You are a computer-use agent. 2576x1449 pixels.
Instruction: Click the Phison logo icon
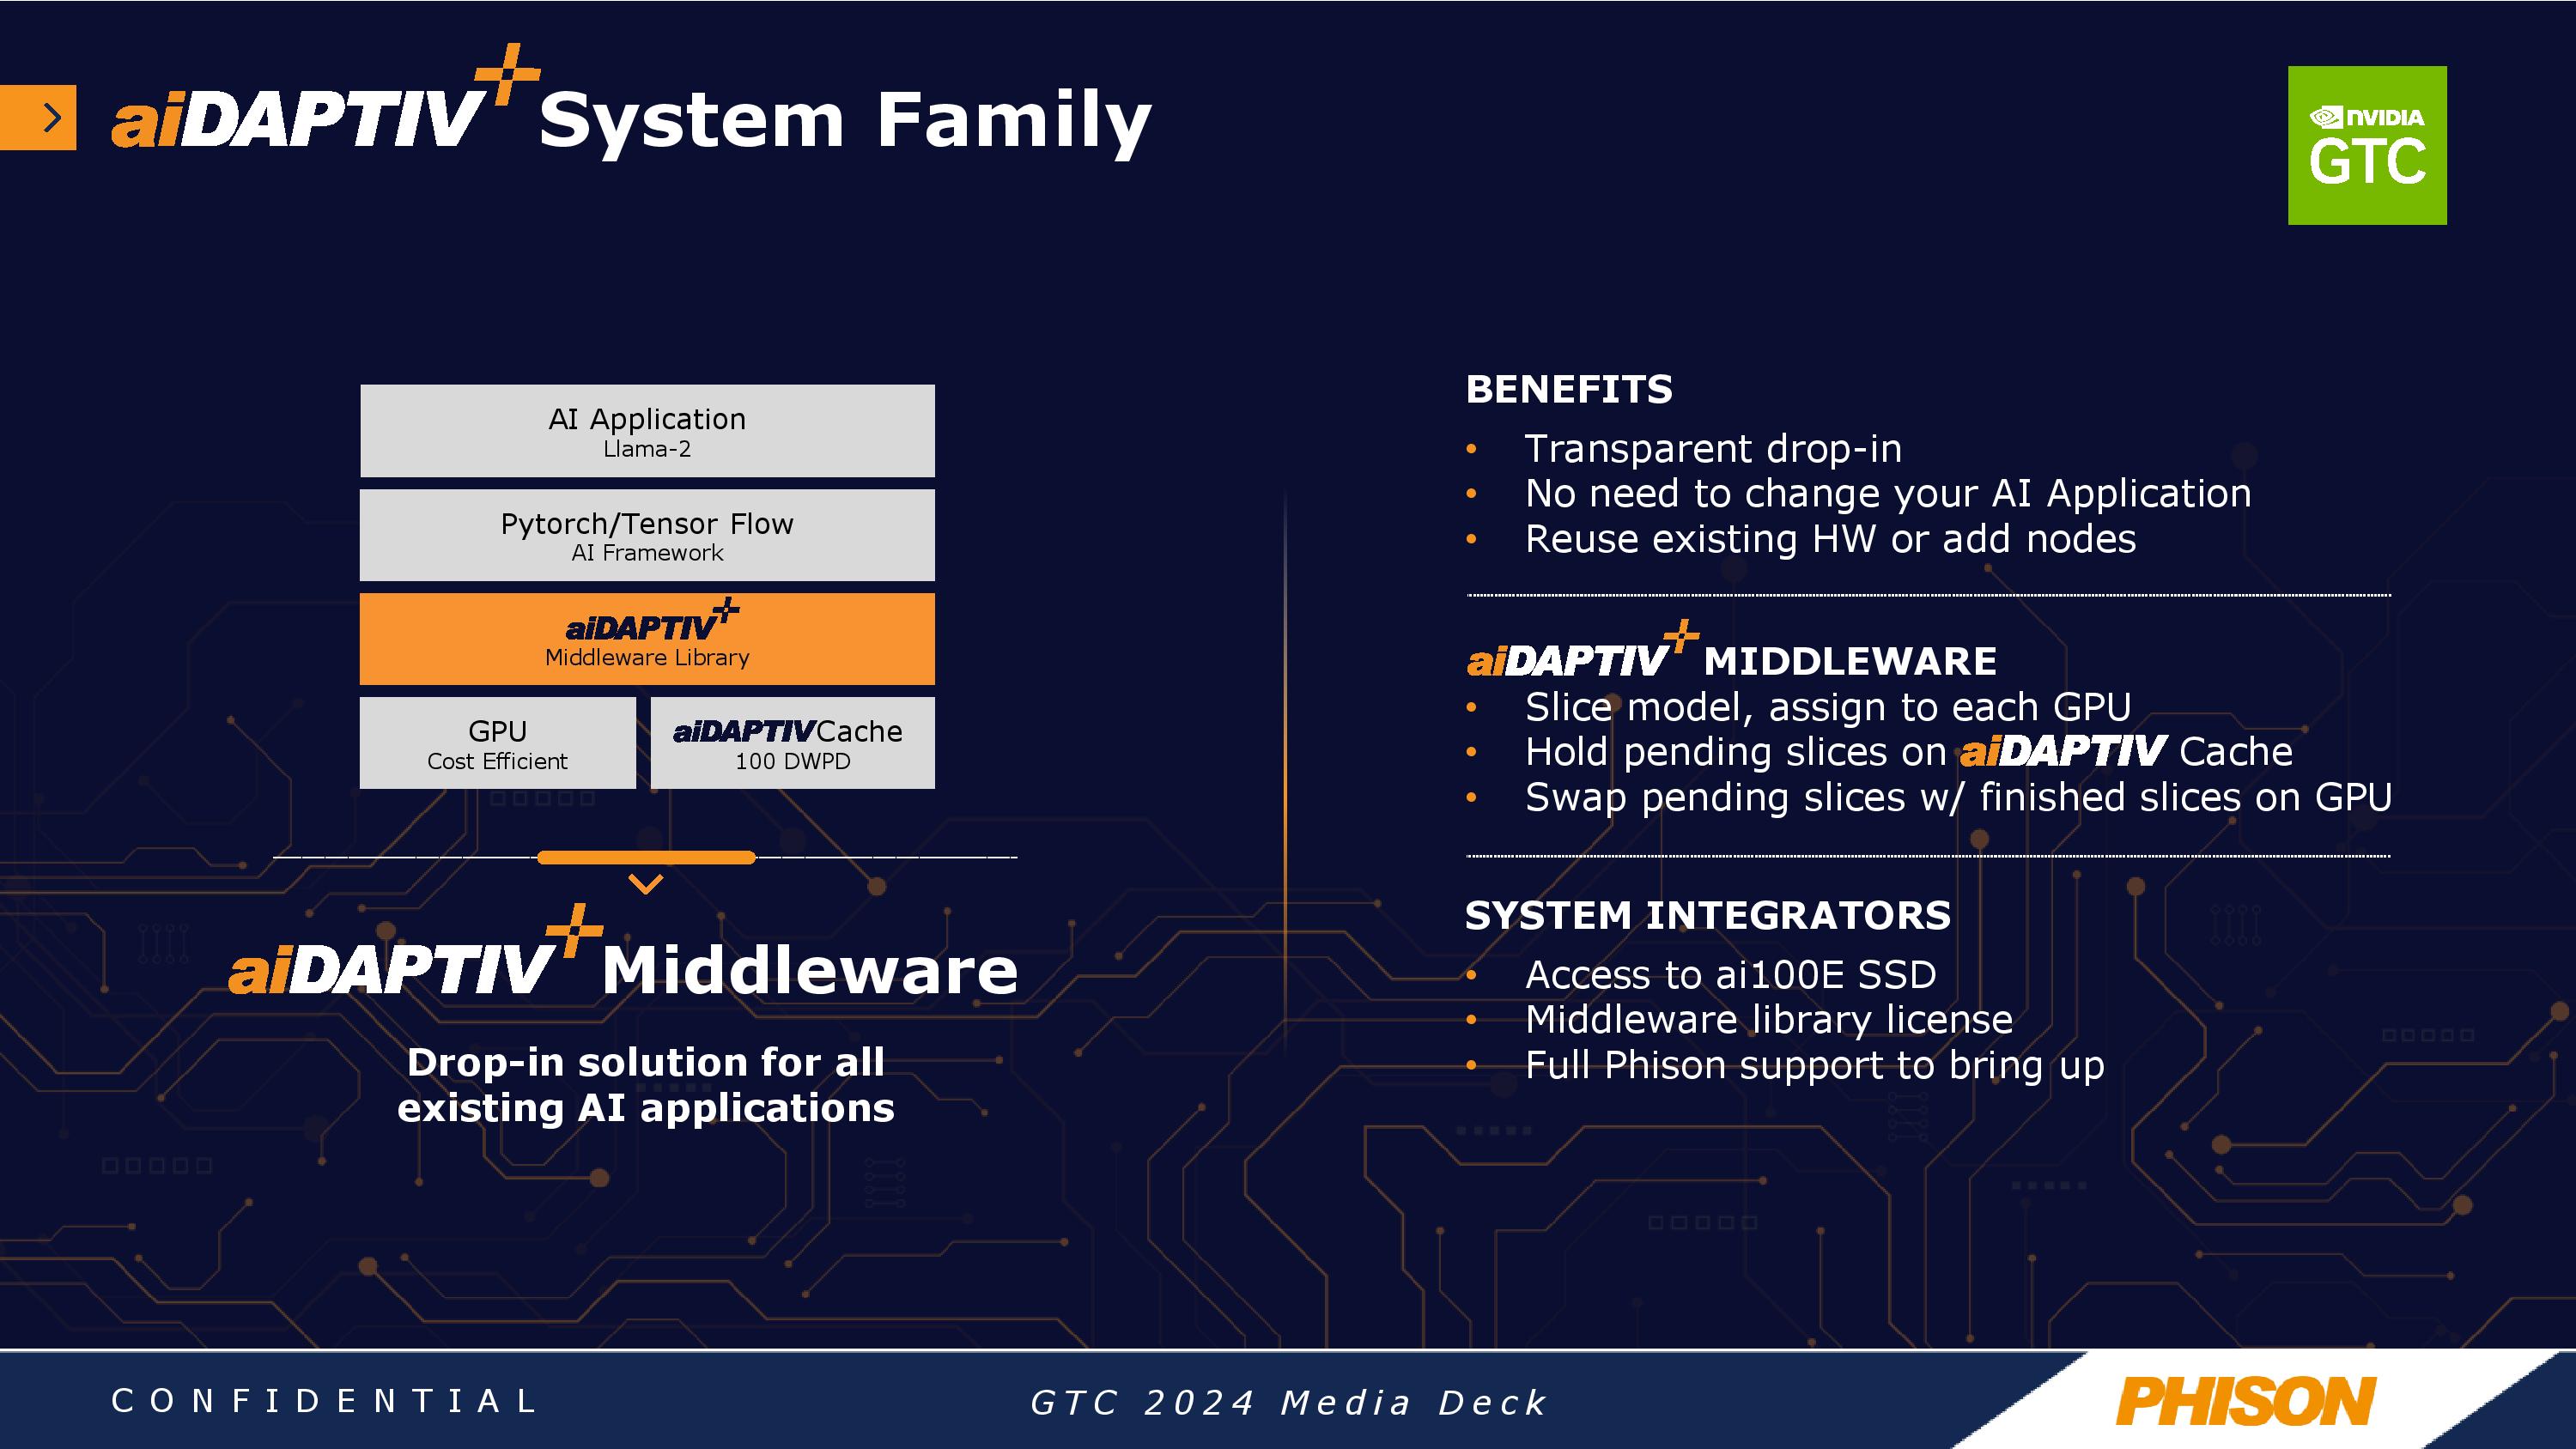click(2264, 1397)
